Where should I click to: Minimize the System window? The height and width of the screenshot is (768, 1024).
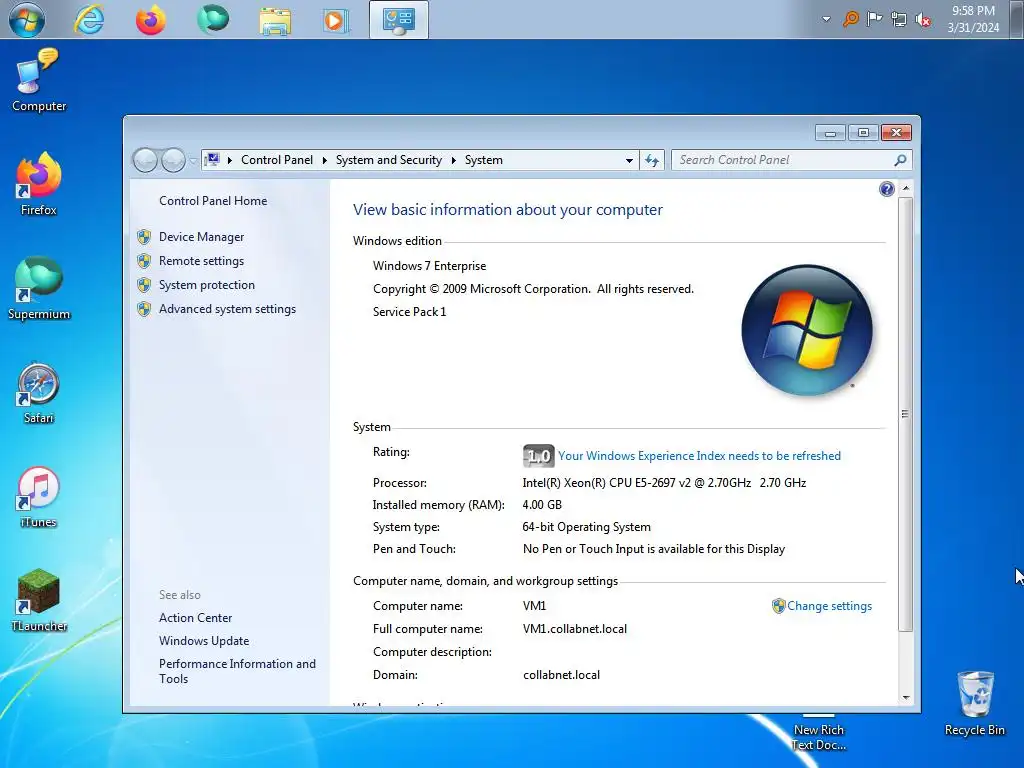830,133
